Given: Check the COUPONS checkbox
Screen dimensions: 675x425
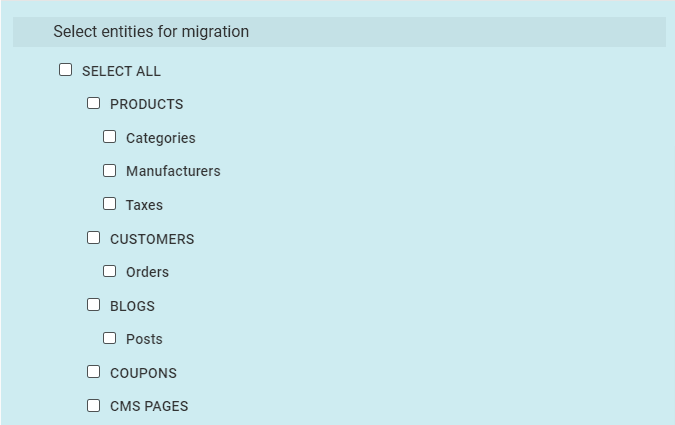Looking at the screenshot, I should 94,372.
